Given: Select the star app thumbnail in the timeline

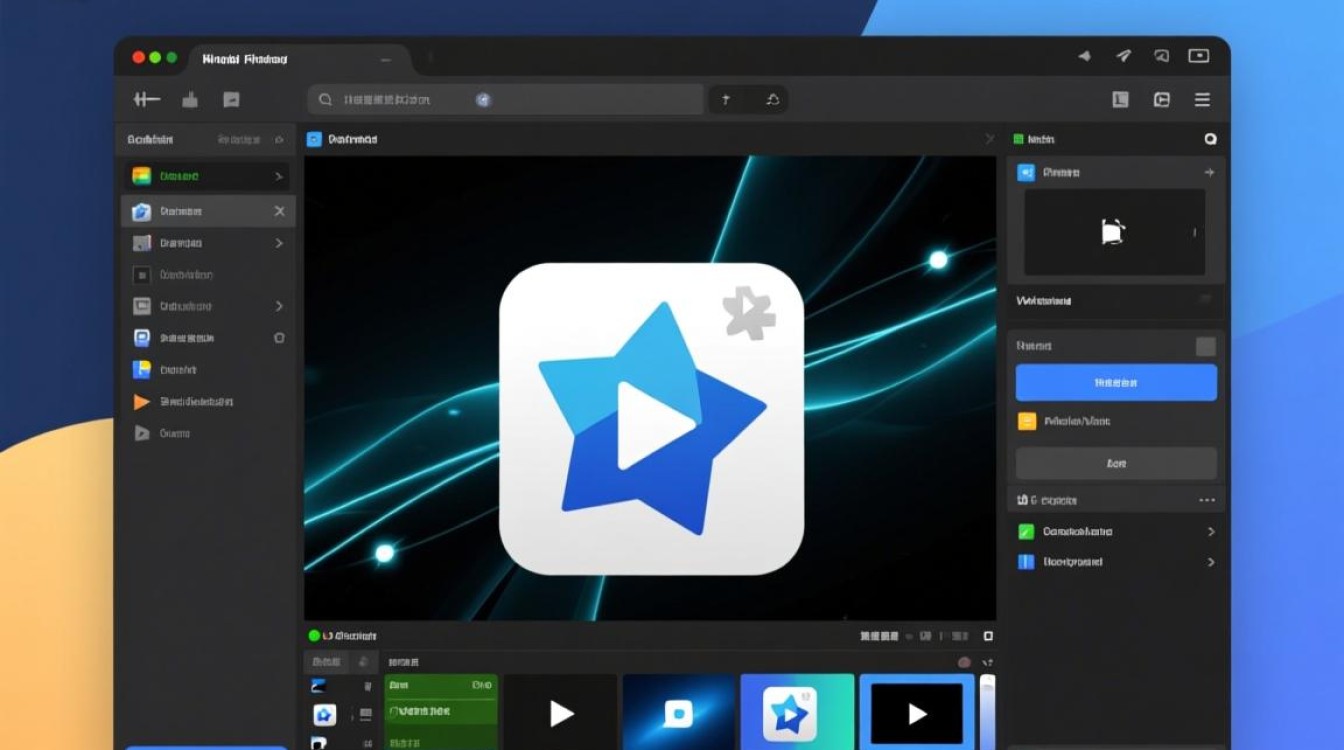Looking at the screenshot, I should click(x=797, y=712).
